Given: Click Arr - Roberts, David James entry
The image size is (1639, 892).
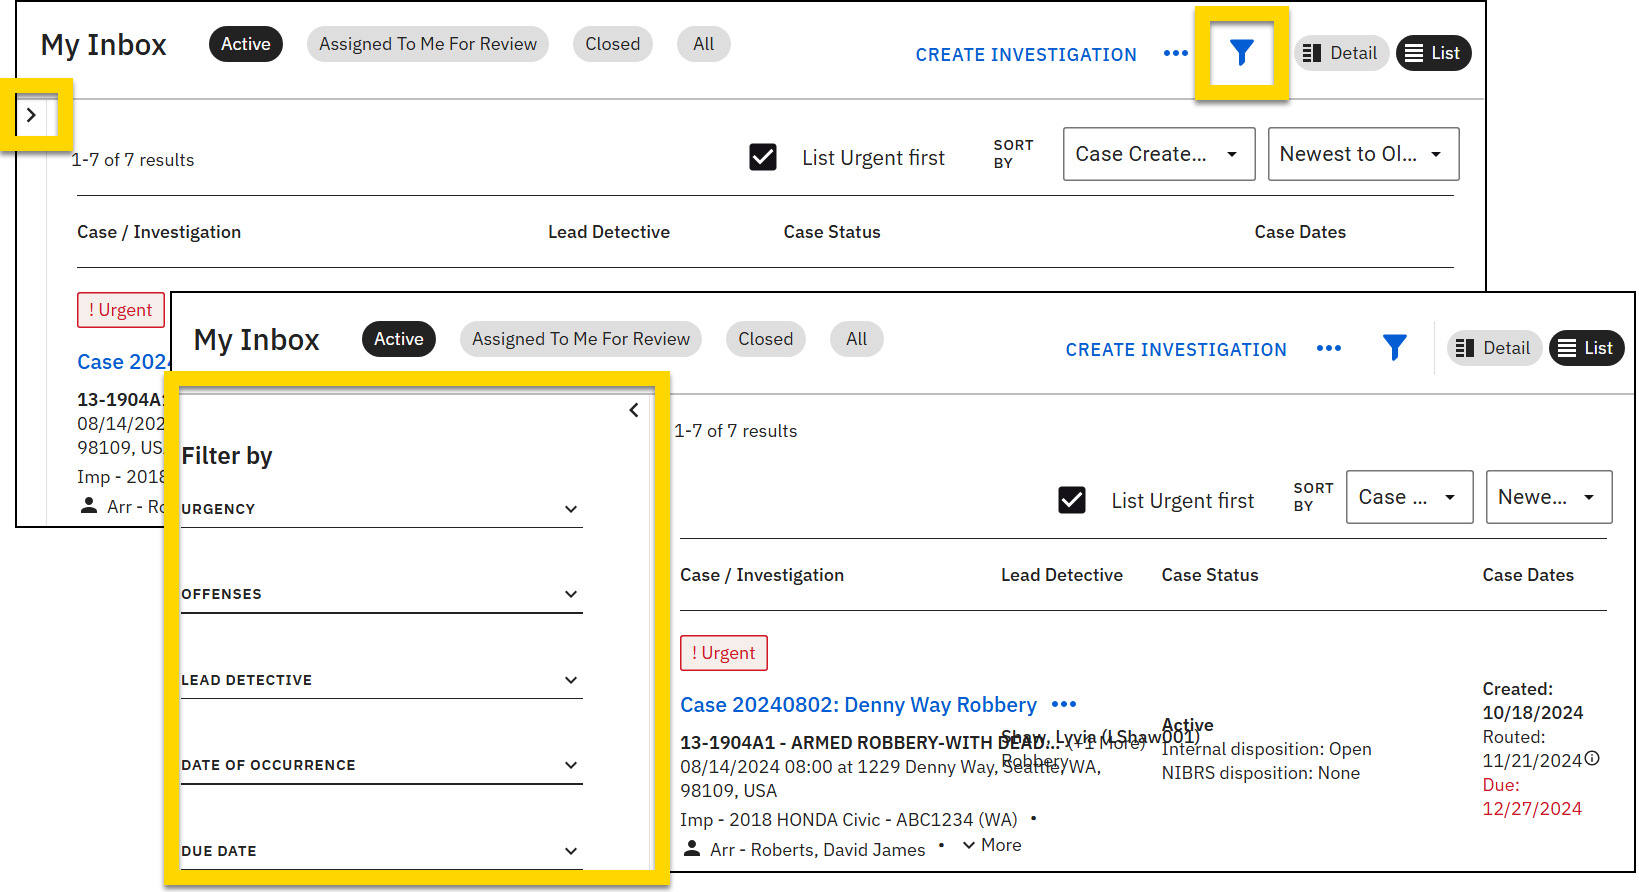Looking at the screenshot, I should click(818, 850).
